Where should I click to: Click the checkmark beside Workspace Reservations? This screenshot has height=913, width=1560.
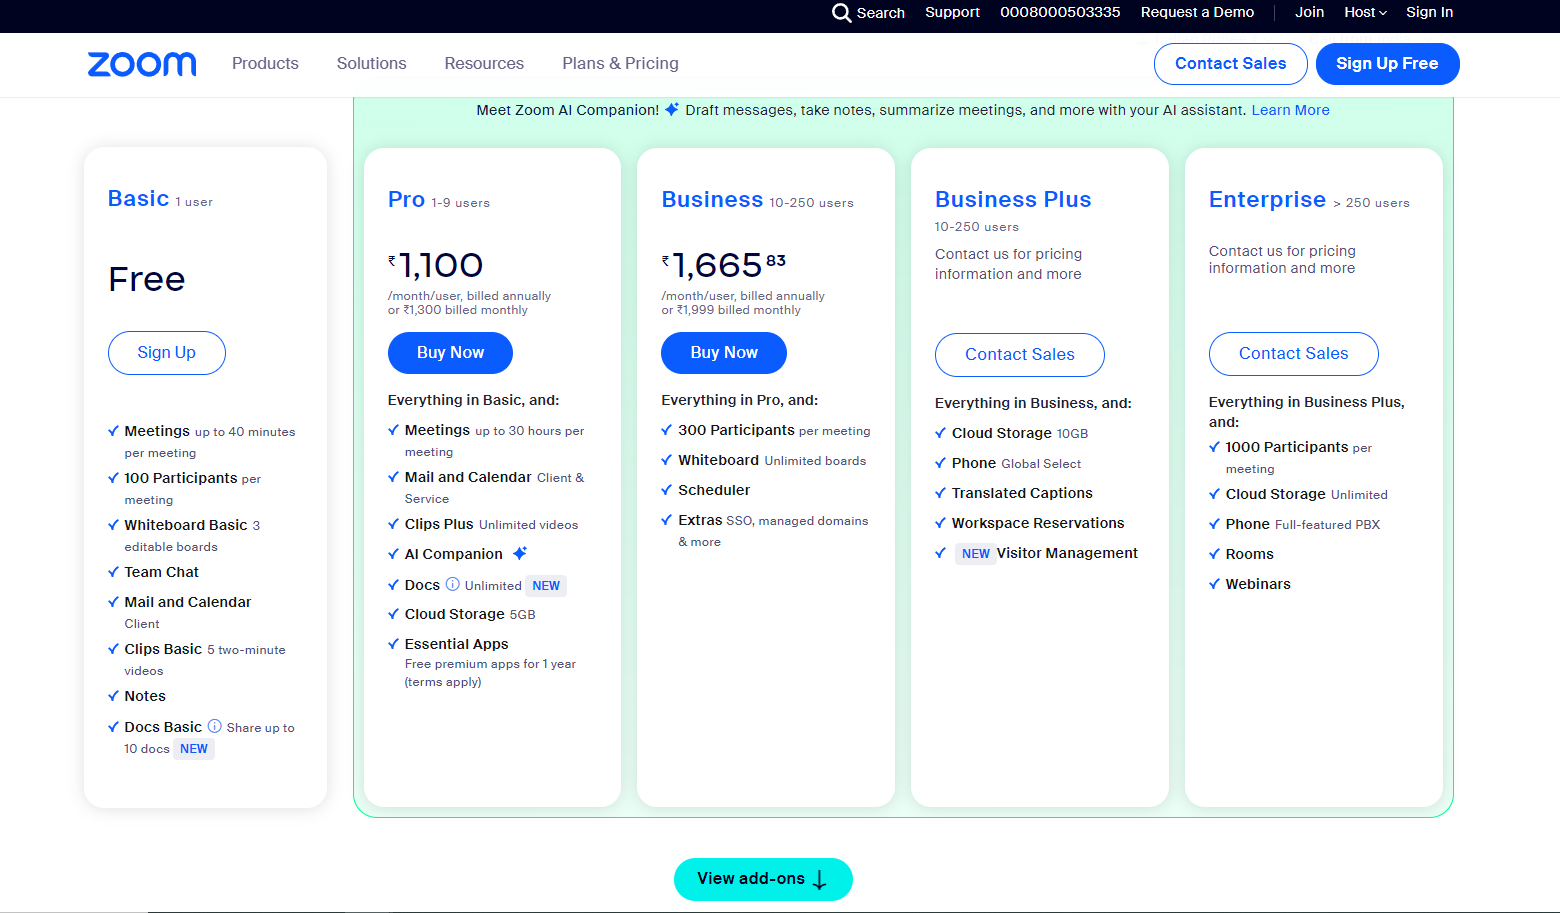pyautogui.click(x=941, y=523)
